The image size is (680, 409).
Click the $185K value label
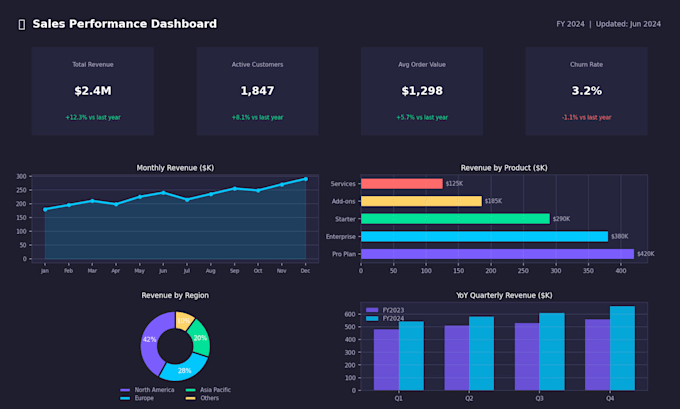[493, 201]
